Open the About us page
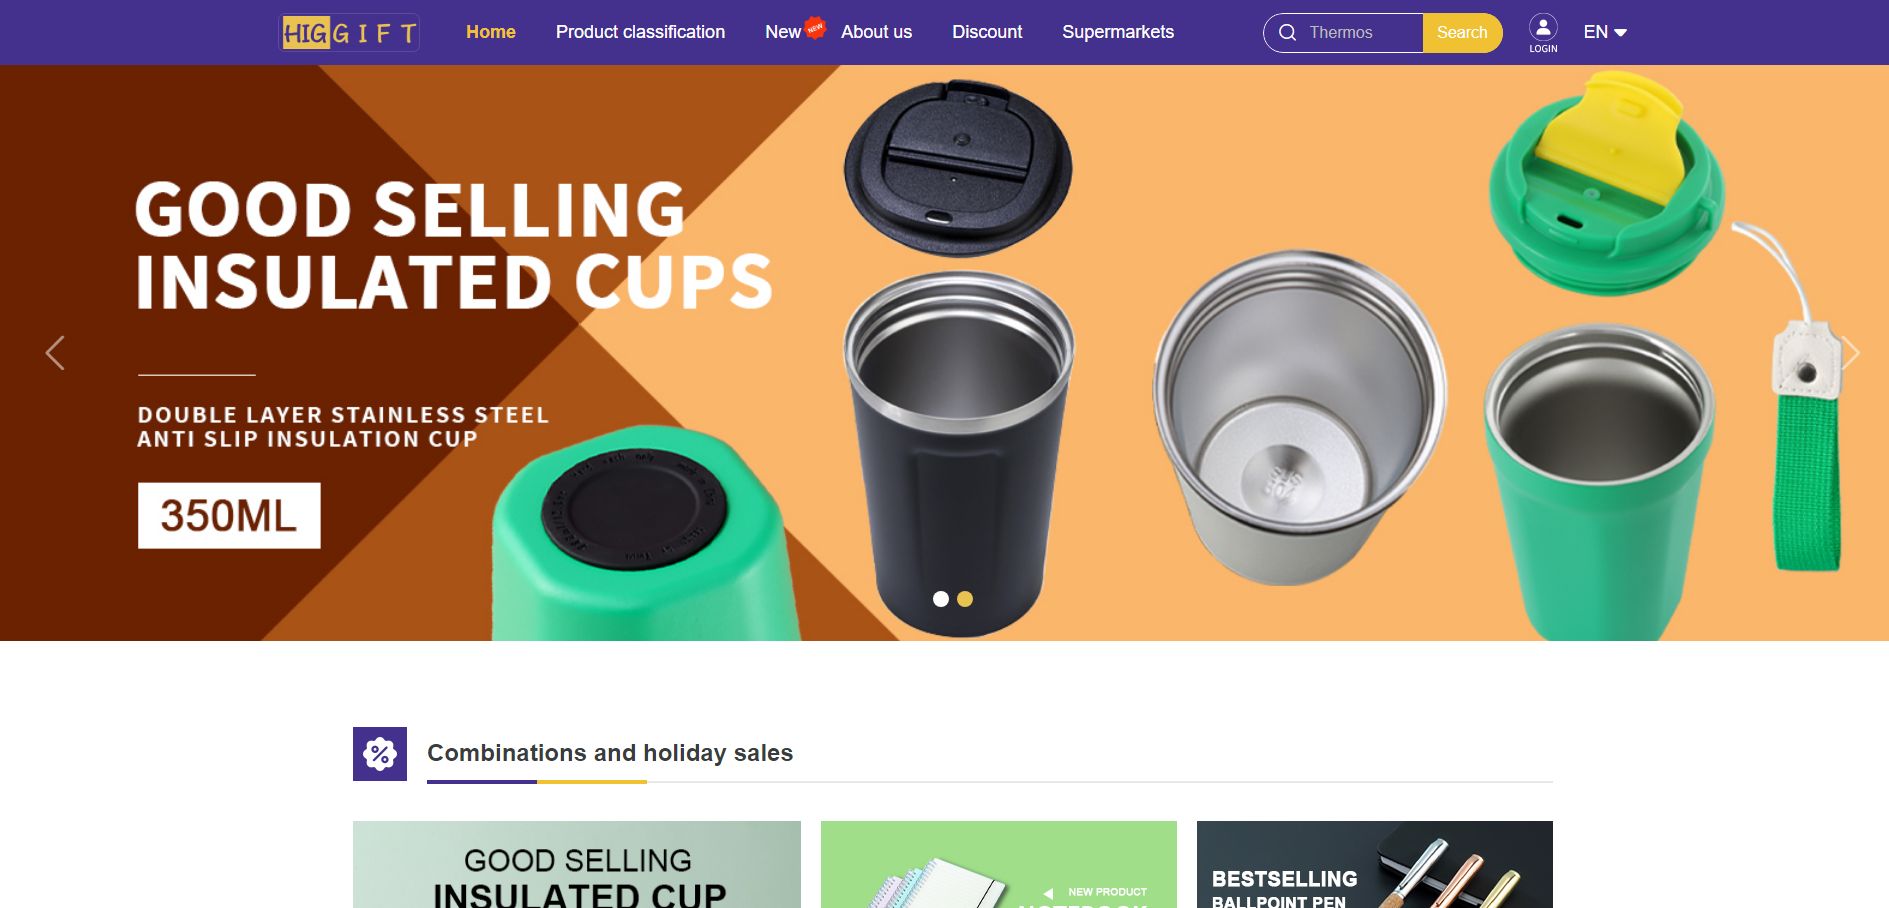1889x908 pixels. click(876, 32)
